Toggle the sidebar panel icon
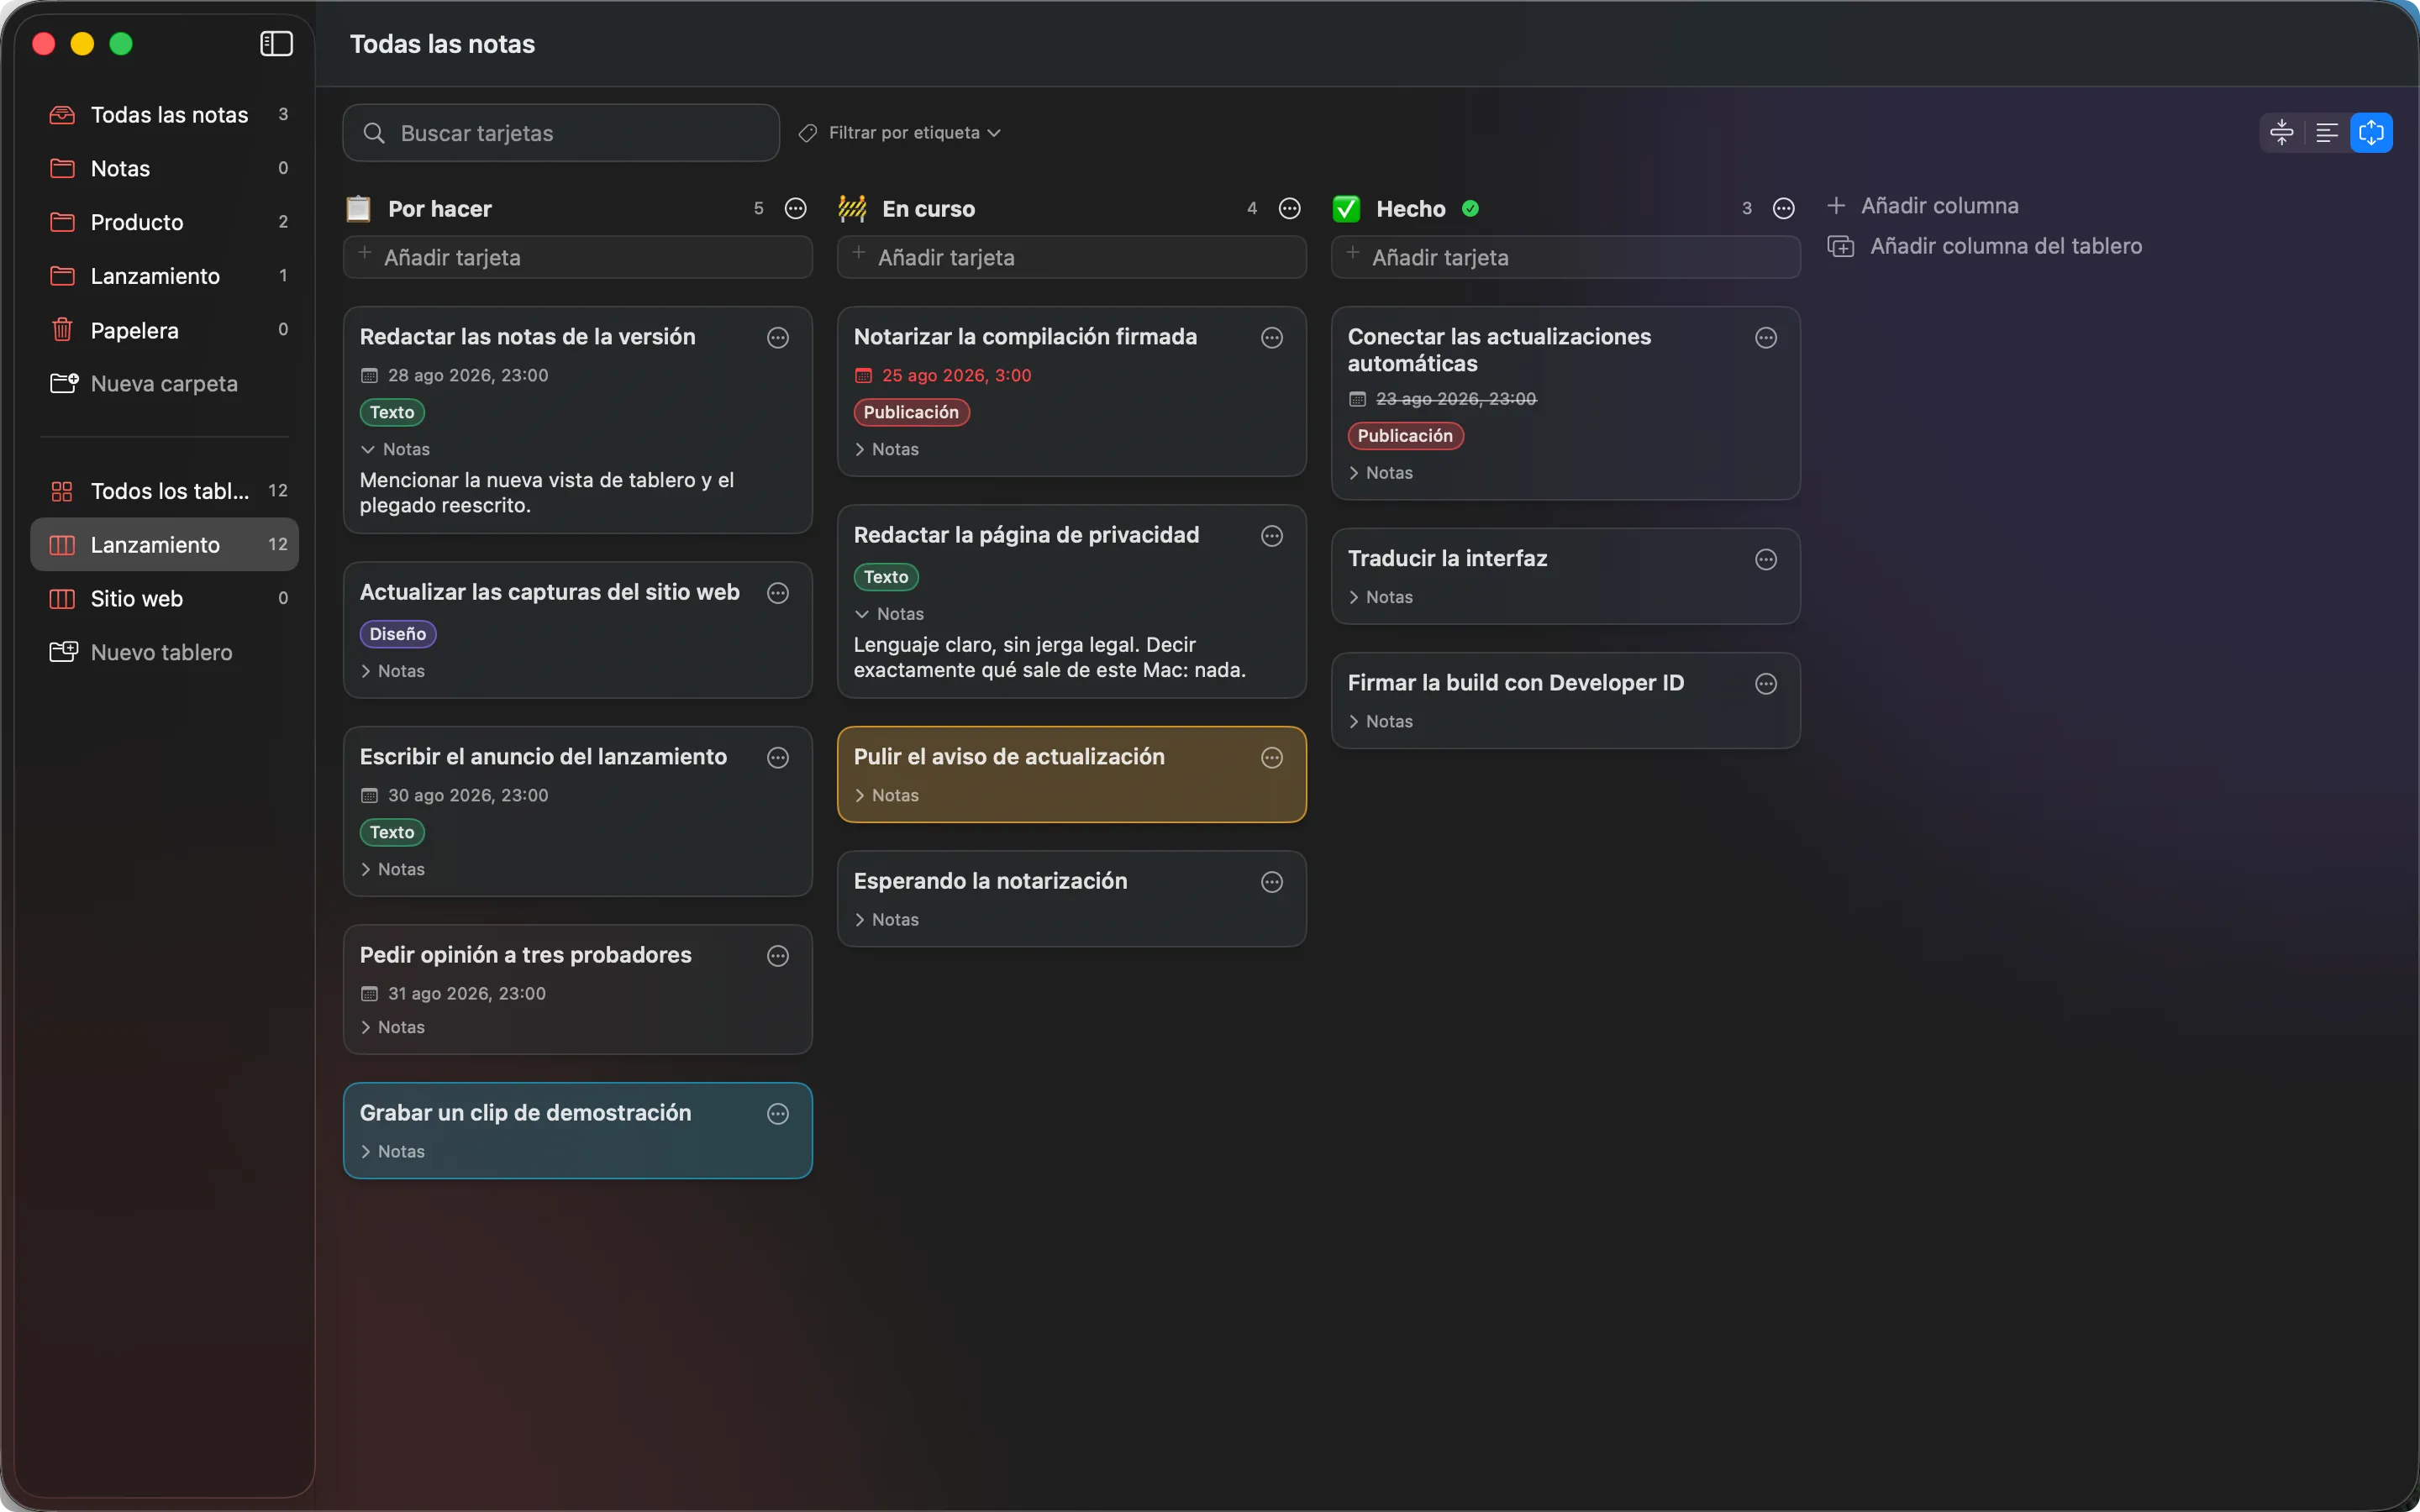2420x1512 pixels. point(276,44)
